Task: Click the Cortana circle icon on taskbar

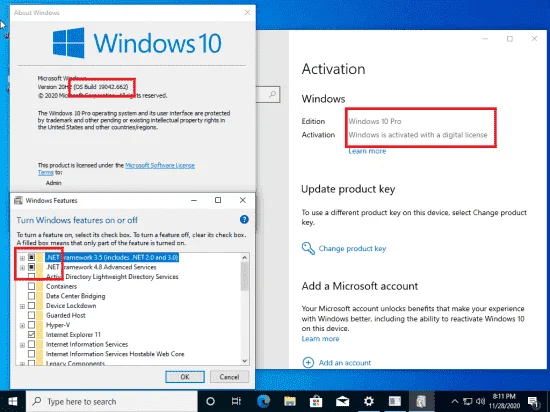Action: [210, 401]
